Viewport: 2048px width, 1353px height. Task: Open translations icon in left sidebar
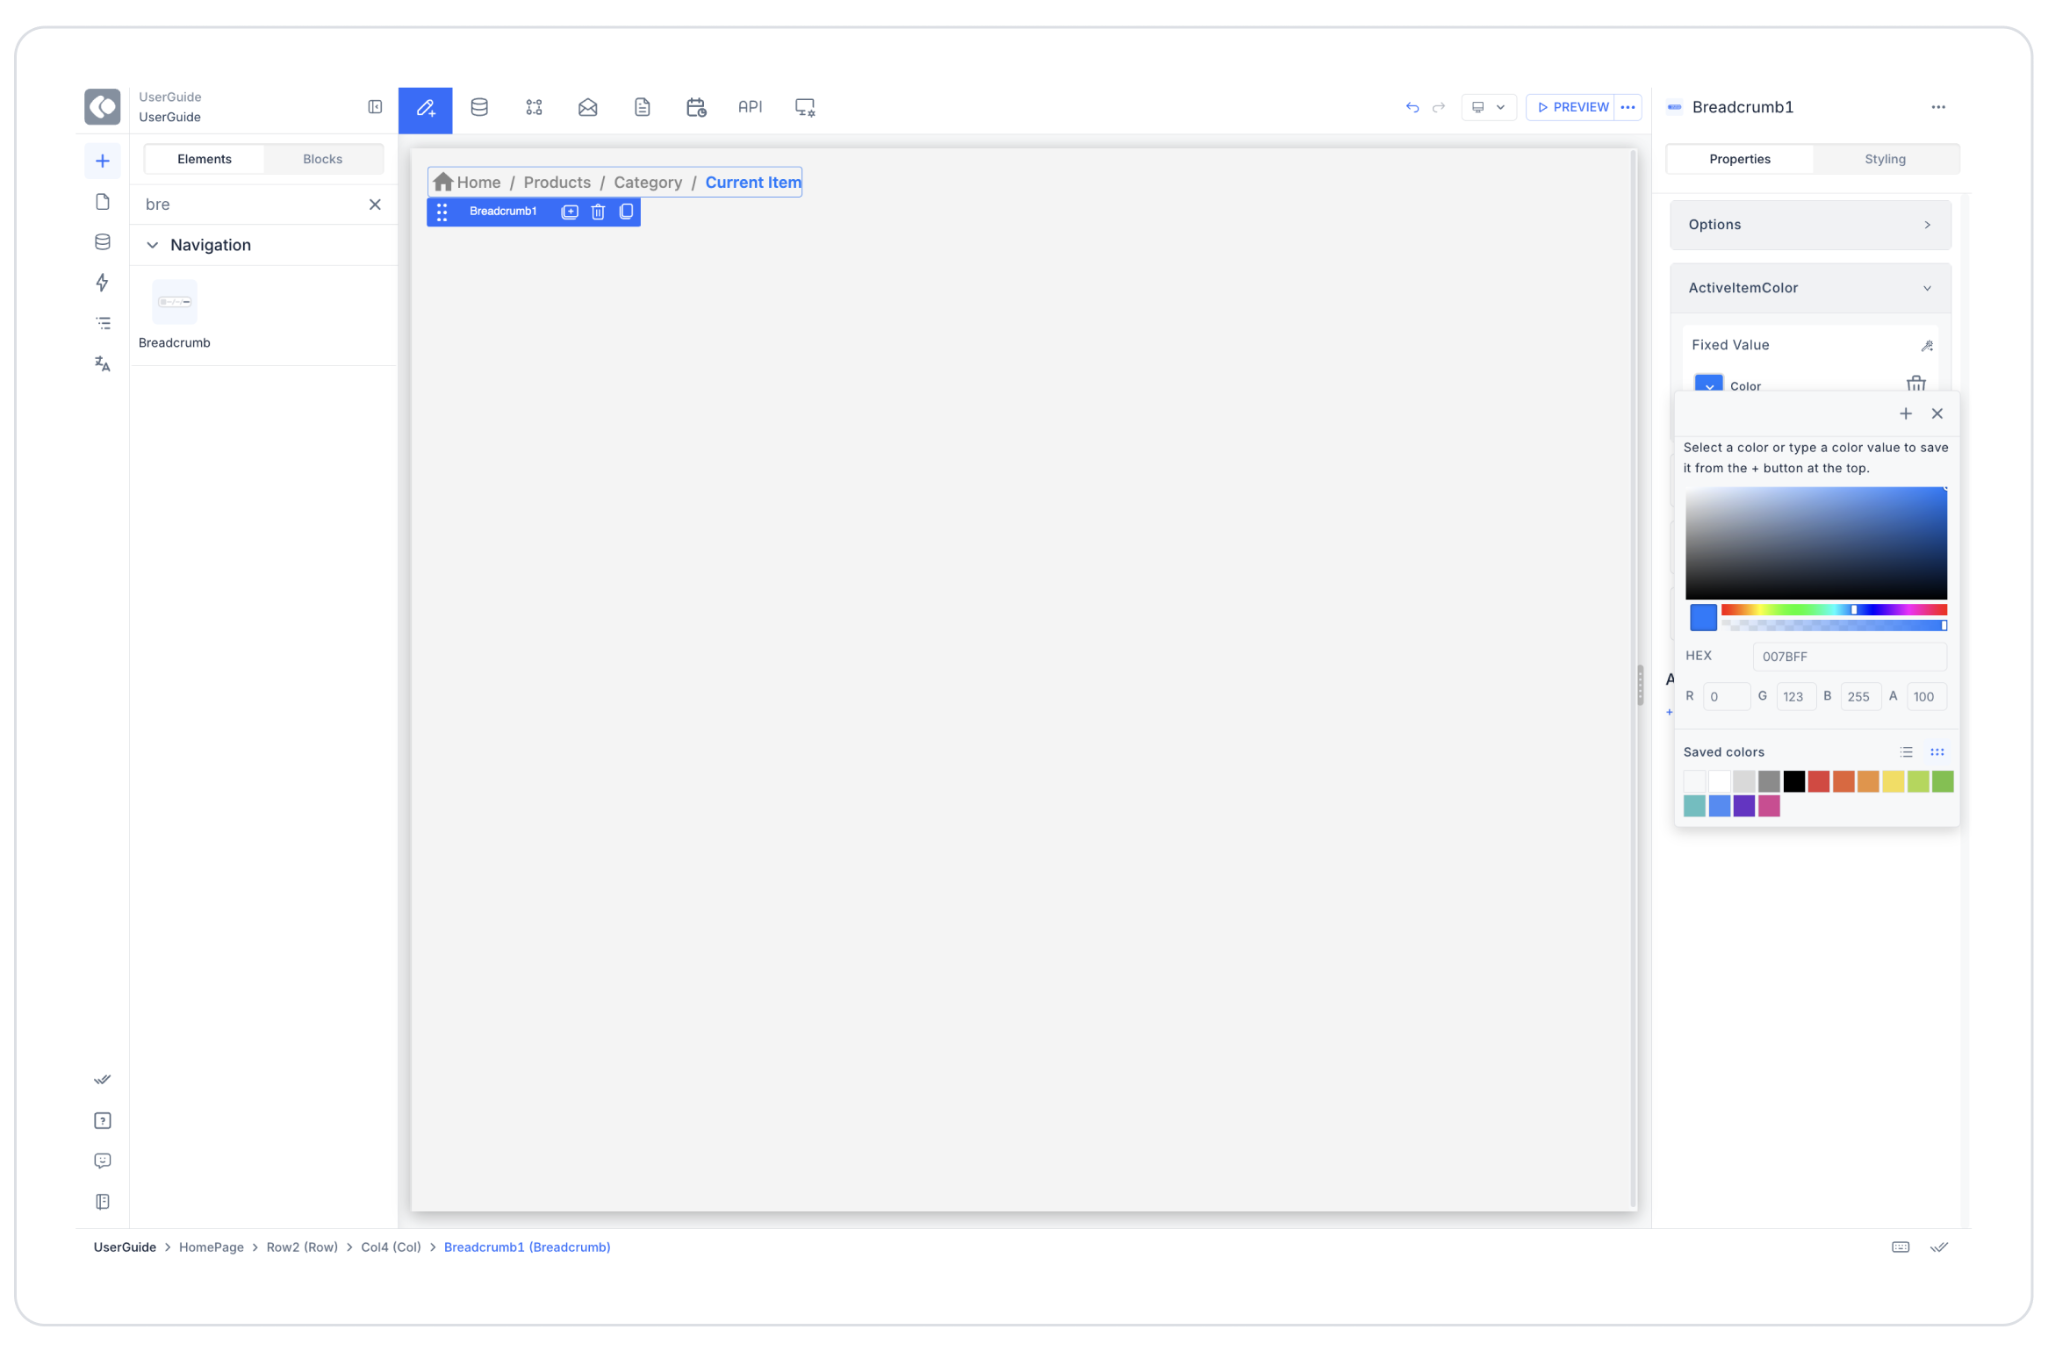(102, 364)
